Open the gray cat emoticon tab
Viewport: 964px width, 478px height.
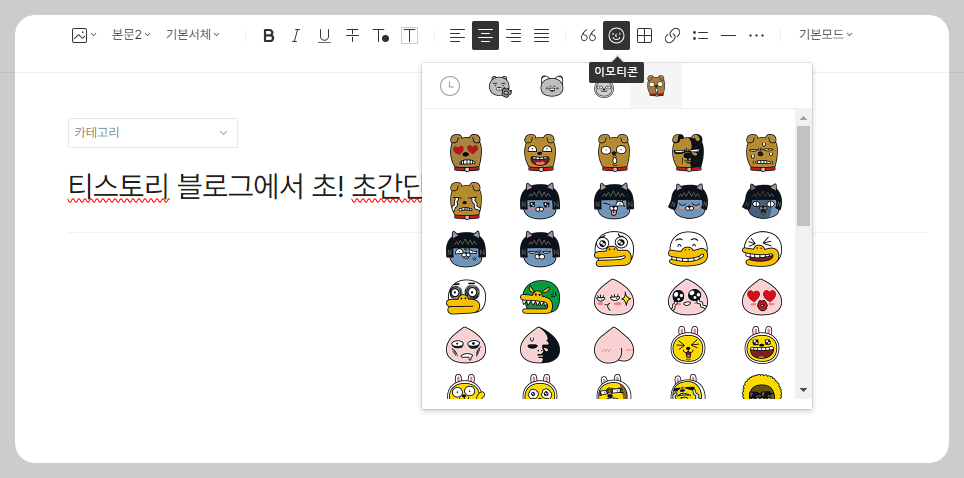point(551,86)
